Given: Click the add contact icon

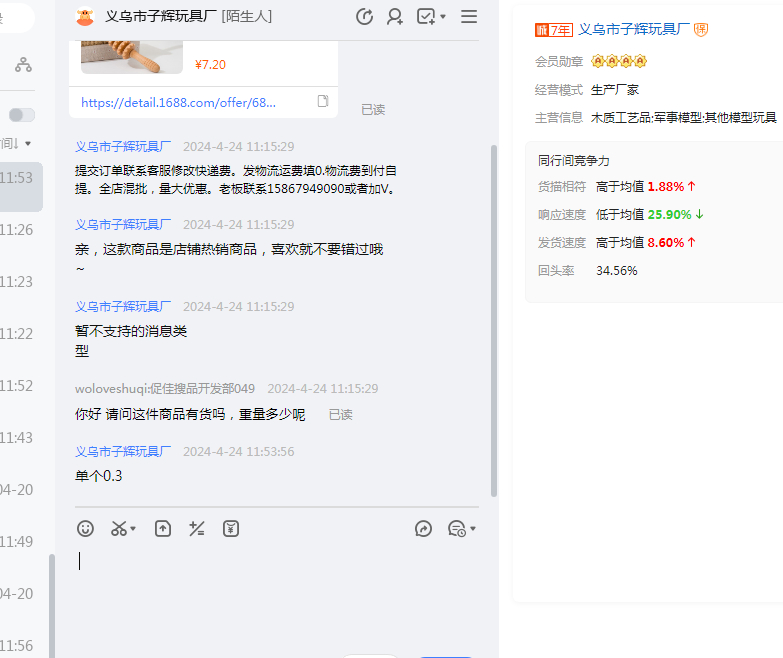Looking at the screenshot, I should (395, 16).
